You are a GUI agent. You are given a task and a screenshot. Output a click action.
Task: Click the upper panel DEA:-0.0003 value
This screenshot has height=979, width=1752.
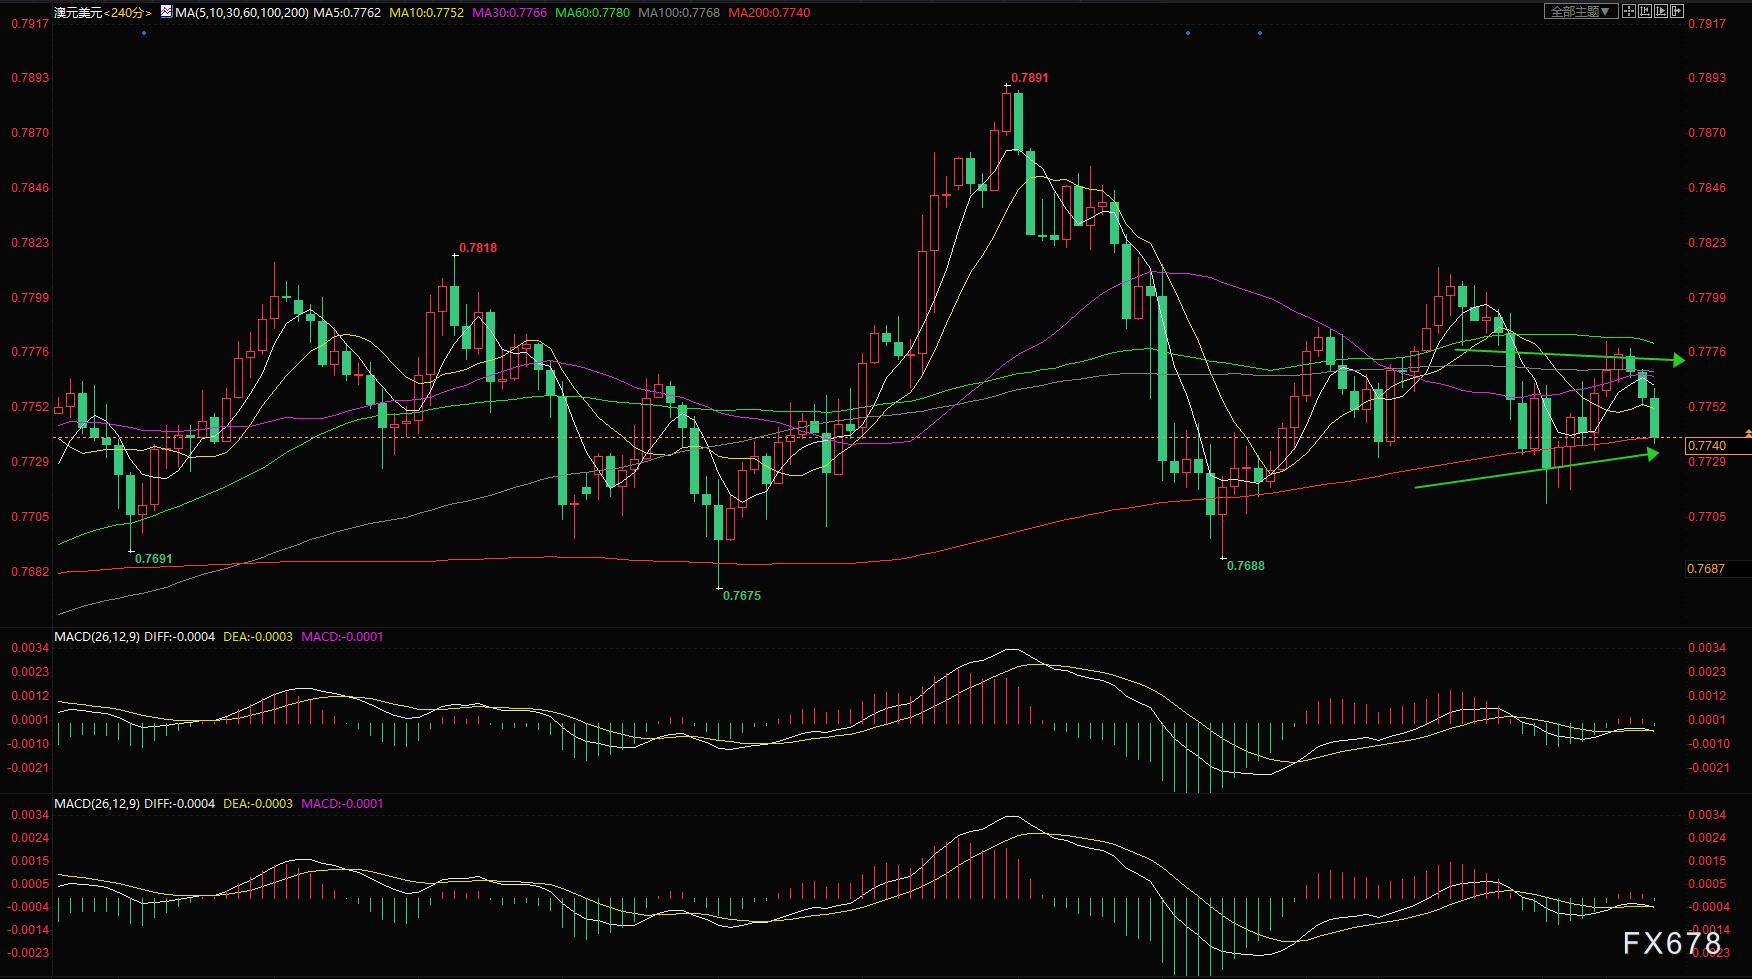pos(258,636)
